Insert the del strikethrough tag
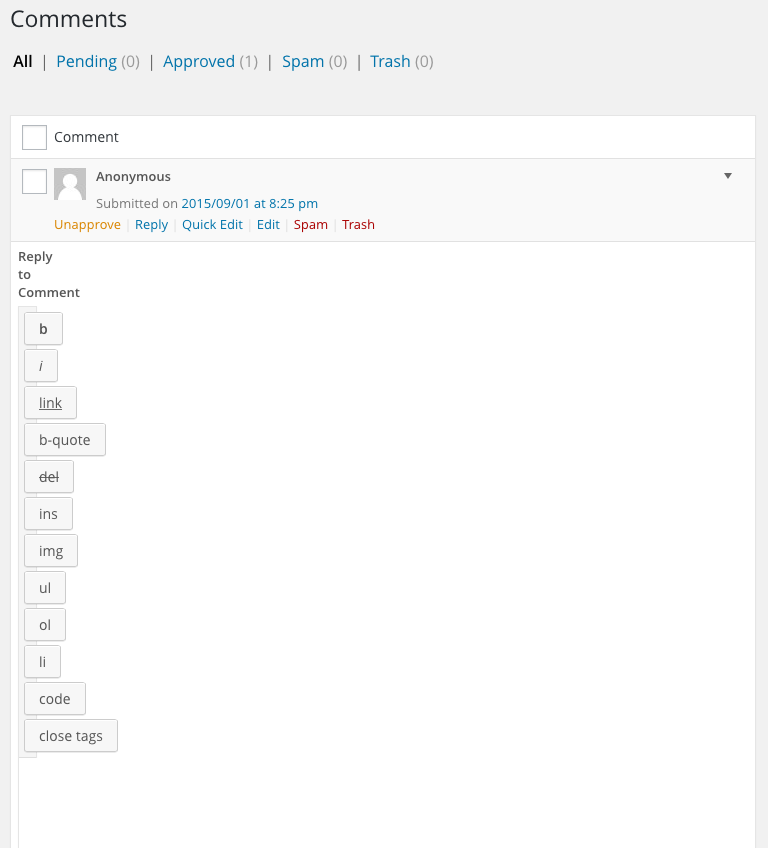 49,477
